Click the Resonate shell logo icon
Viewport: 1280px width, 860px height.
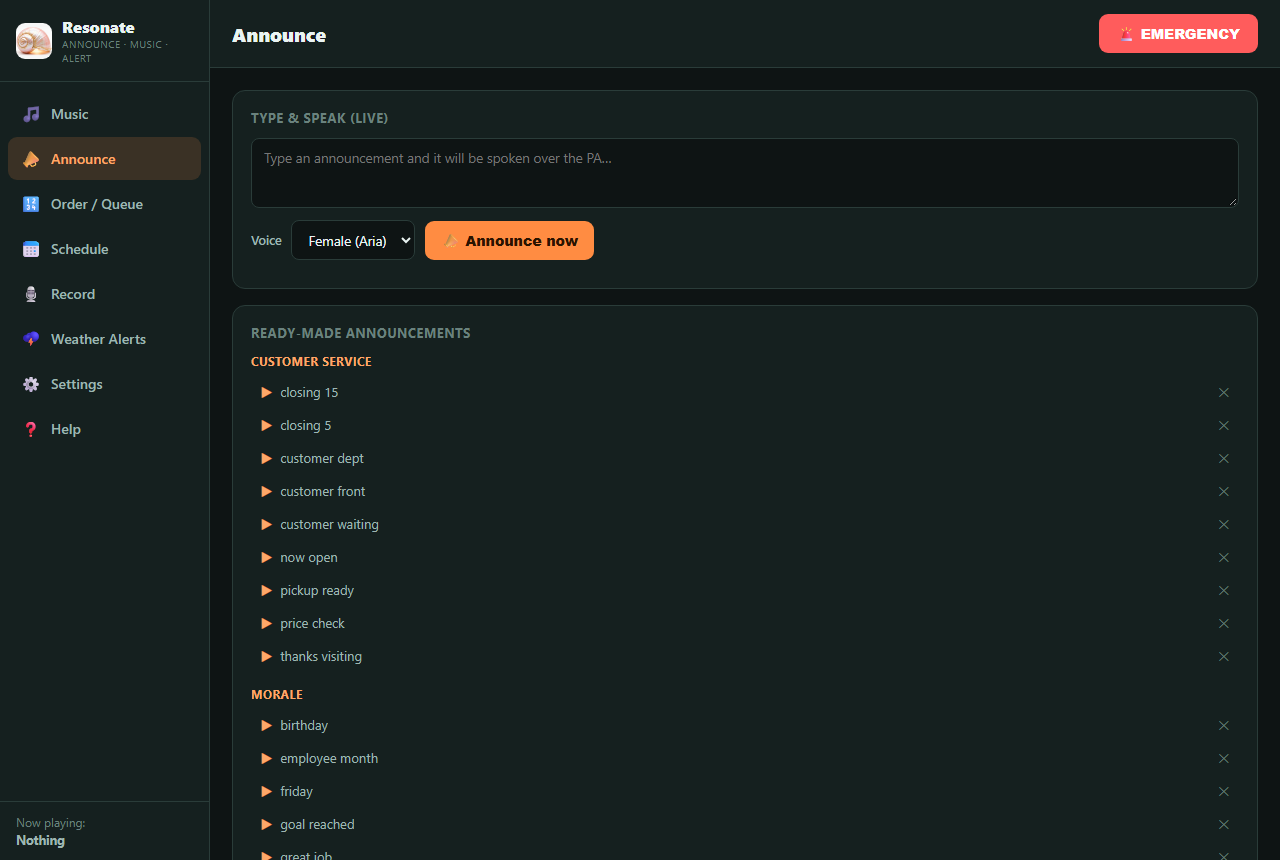(x=34, y=41)
